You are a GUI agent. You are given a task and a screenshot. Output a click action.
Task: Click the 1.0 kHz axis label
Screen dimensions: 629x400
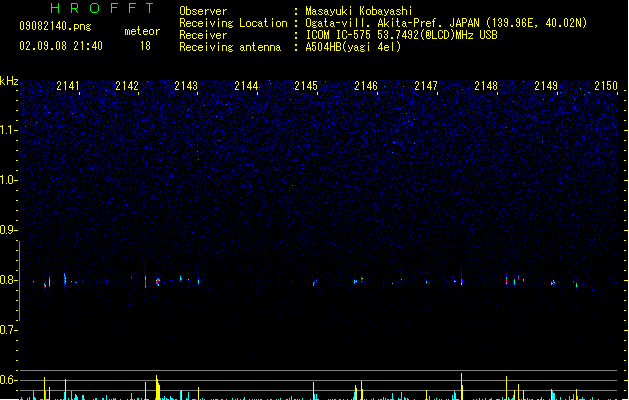tap(8, 180)
